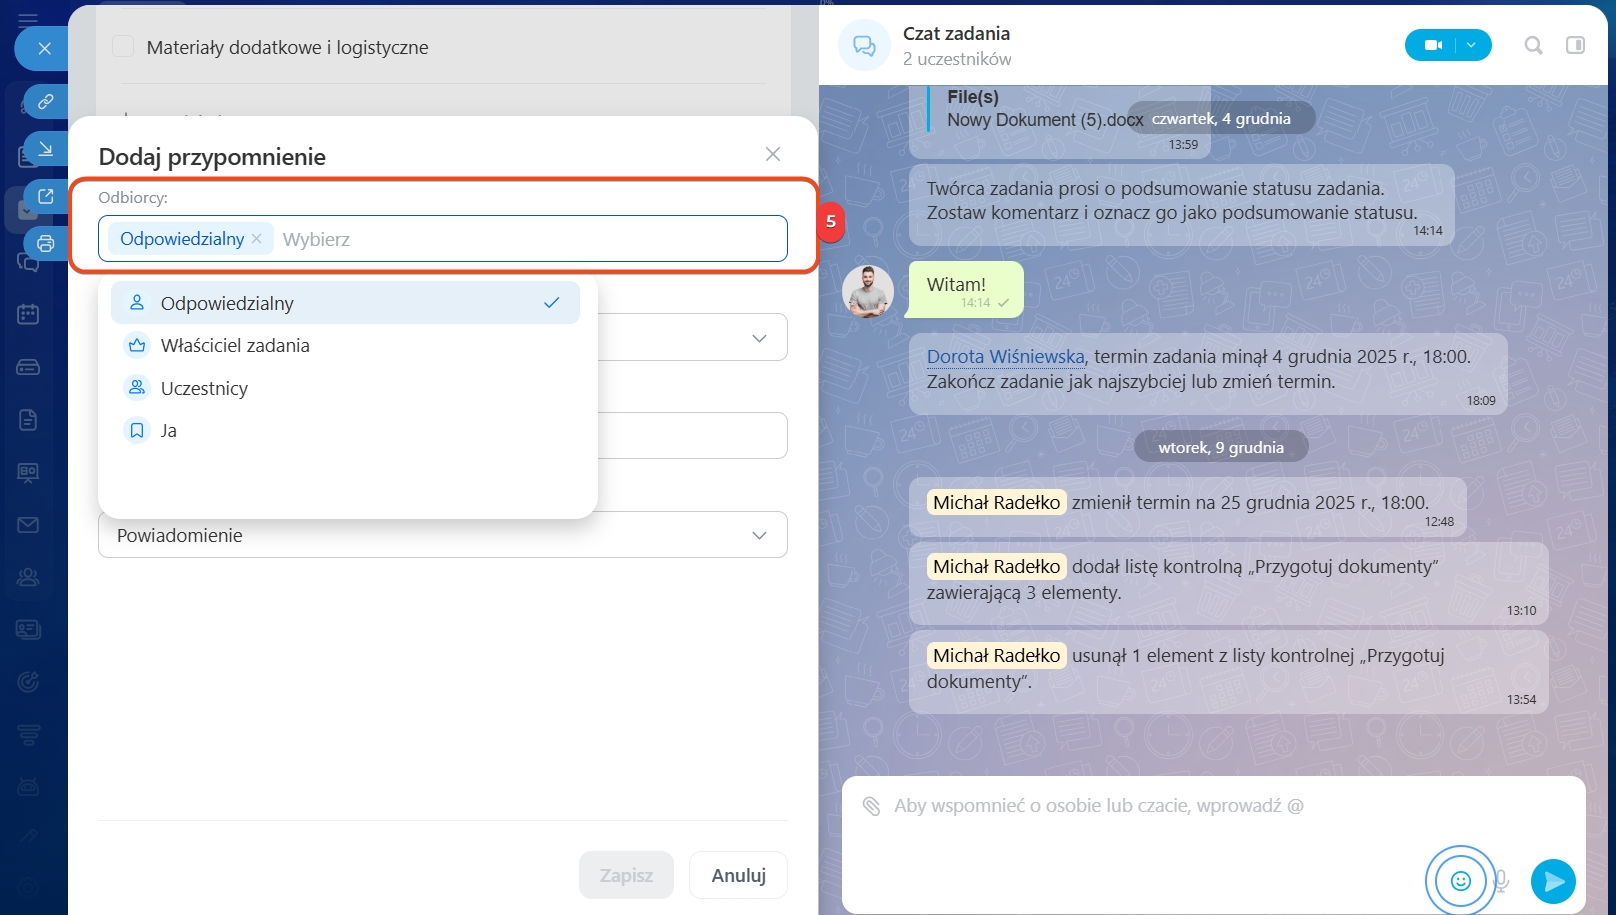
Task: Open the workgroups people icon in the left sidebar
Action: coord(28,577)
